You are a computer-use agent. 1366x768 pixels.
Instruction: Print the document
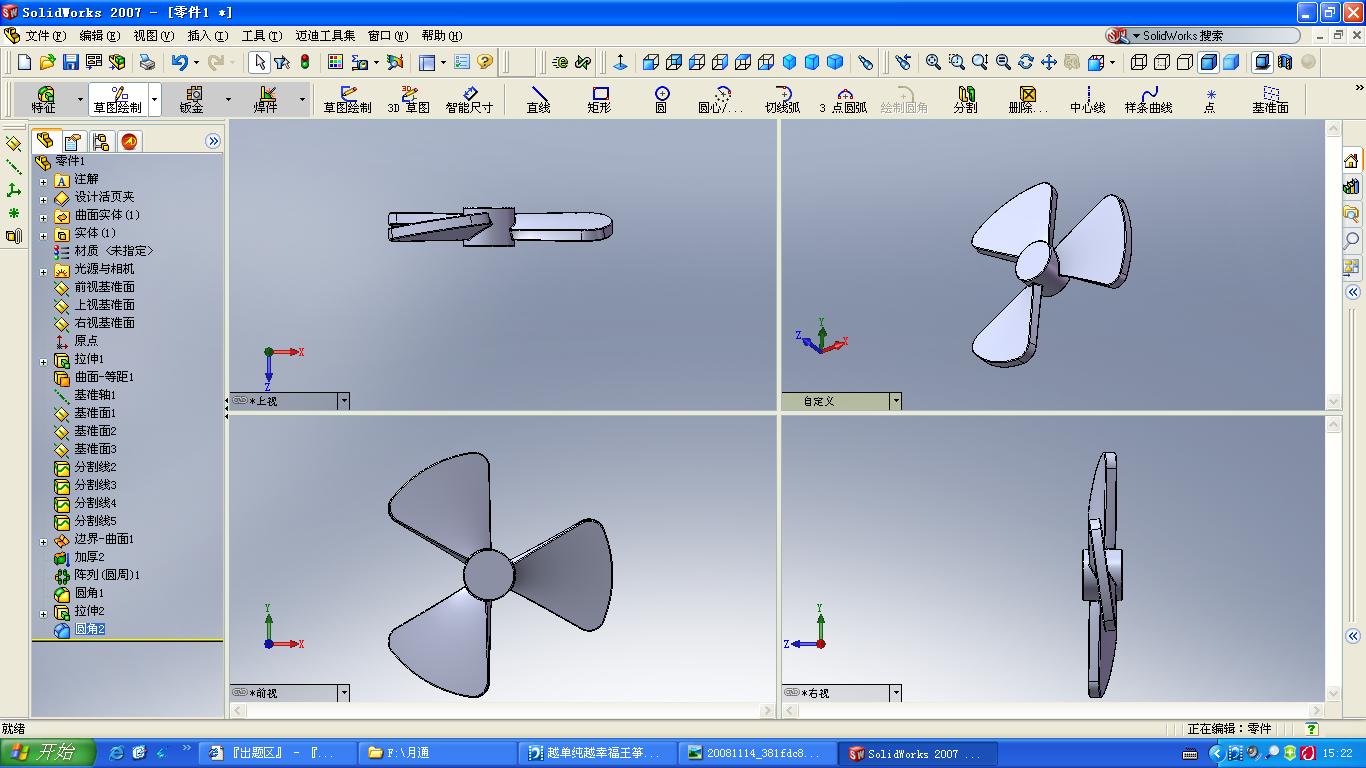pos(147,62)
